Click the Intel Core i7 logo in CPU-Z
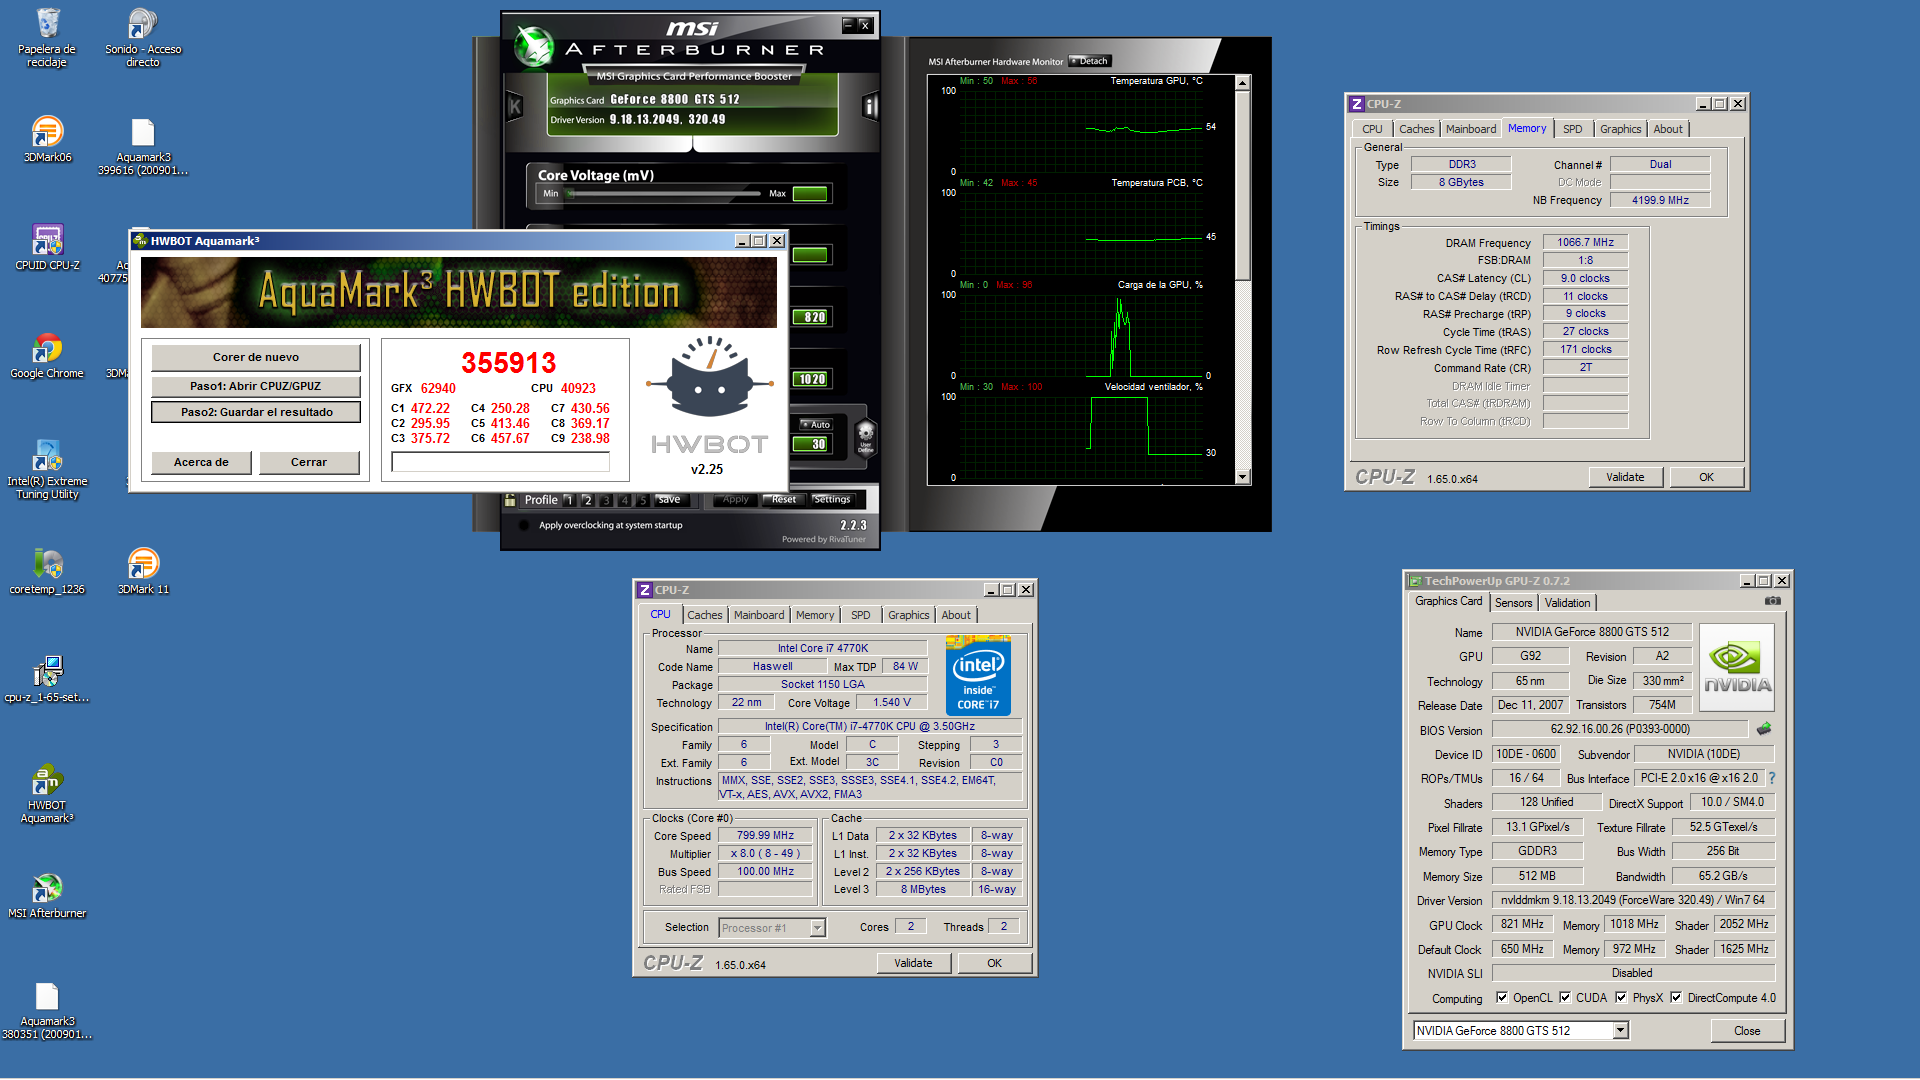Screen dimensions: 1920x1080 tap(978, 675)
